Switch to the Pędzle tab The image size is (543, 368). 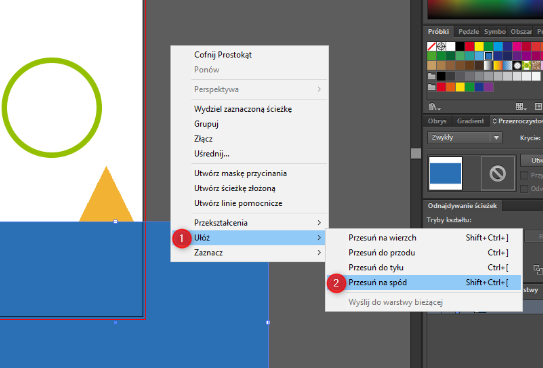point(468,32)
